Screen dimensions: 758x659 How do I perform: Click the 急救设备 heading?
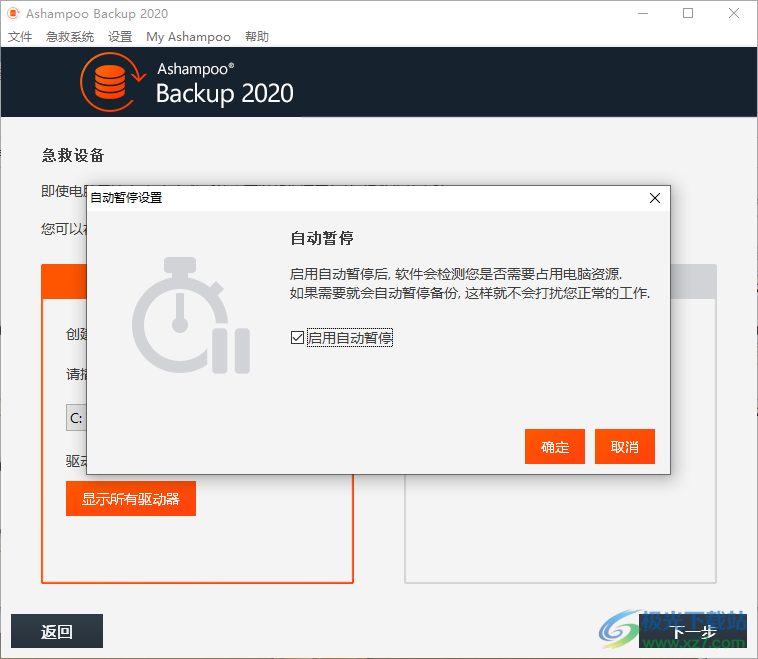[73, 155]
